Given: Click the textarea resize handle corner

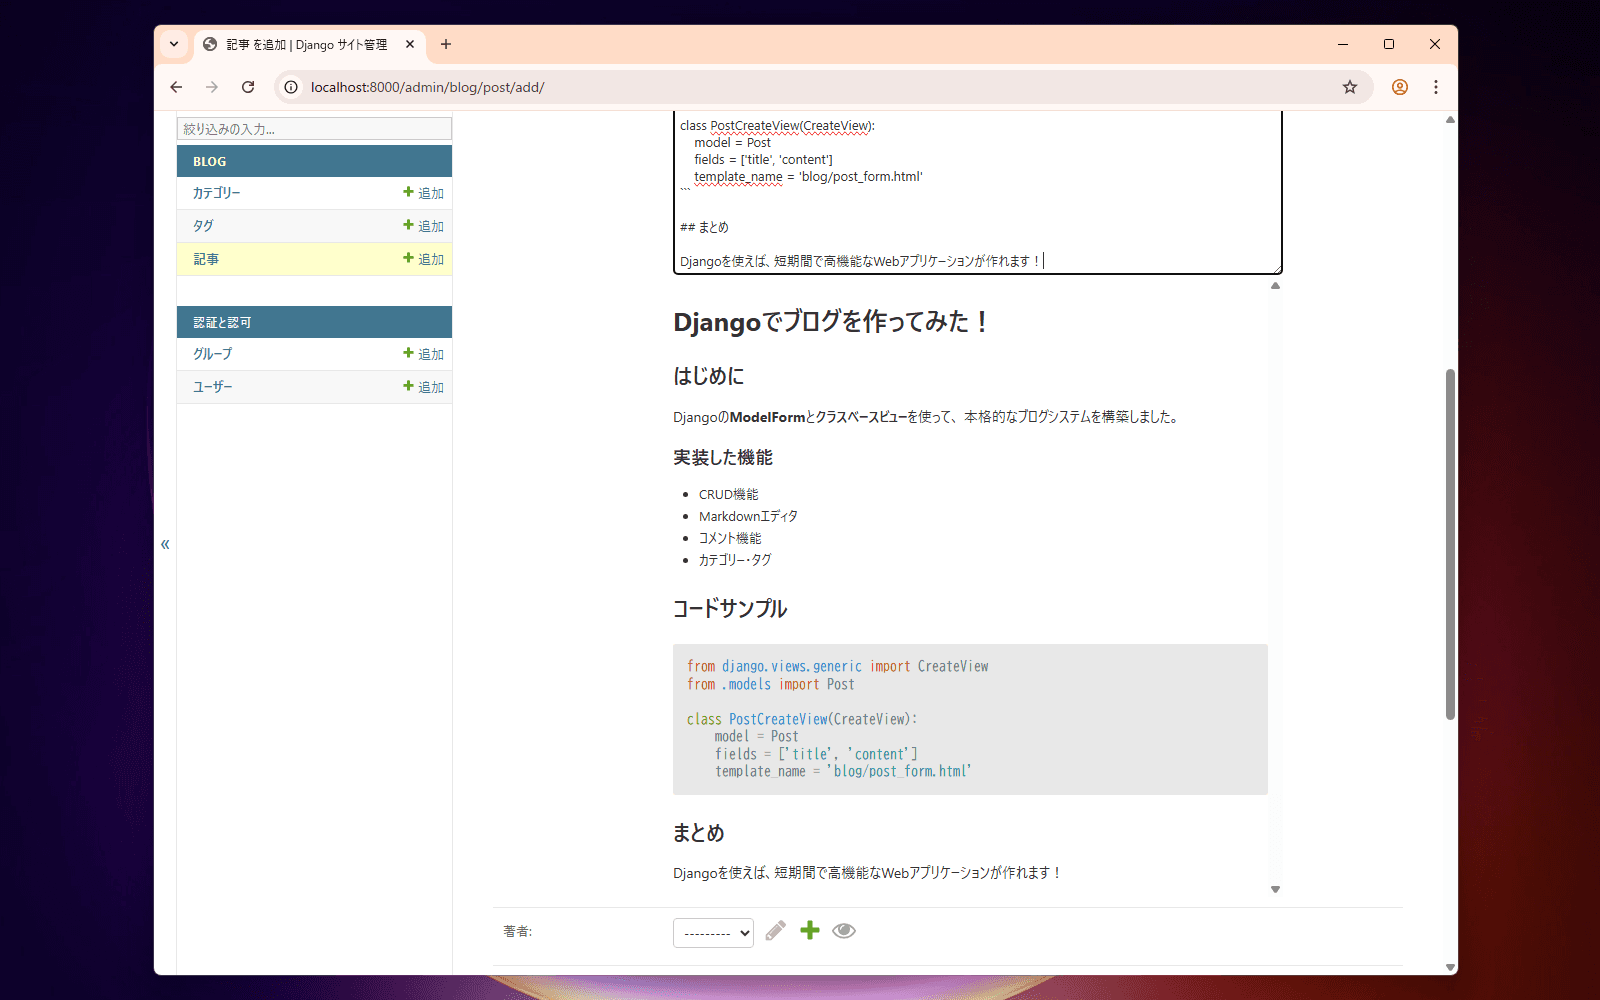Looking at the screenshot, I should point(1277,269).
